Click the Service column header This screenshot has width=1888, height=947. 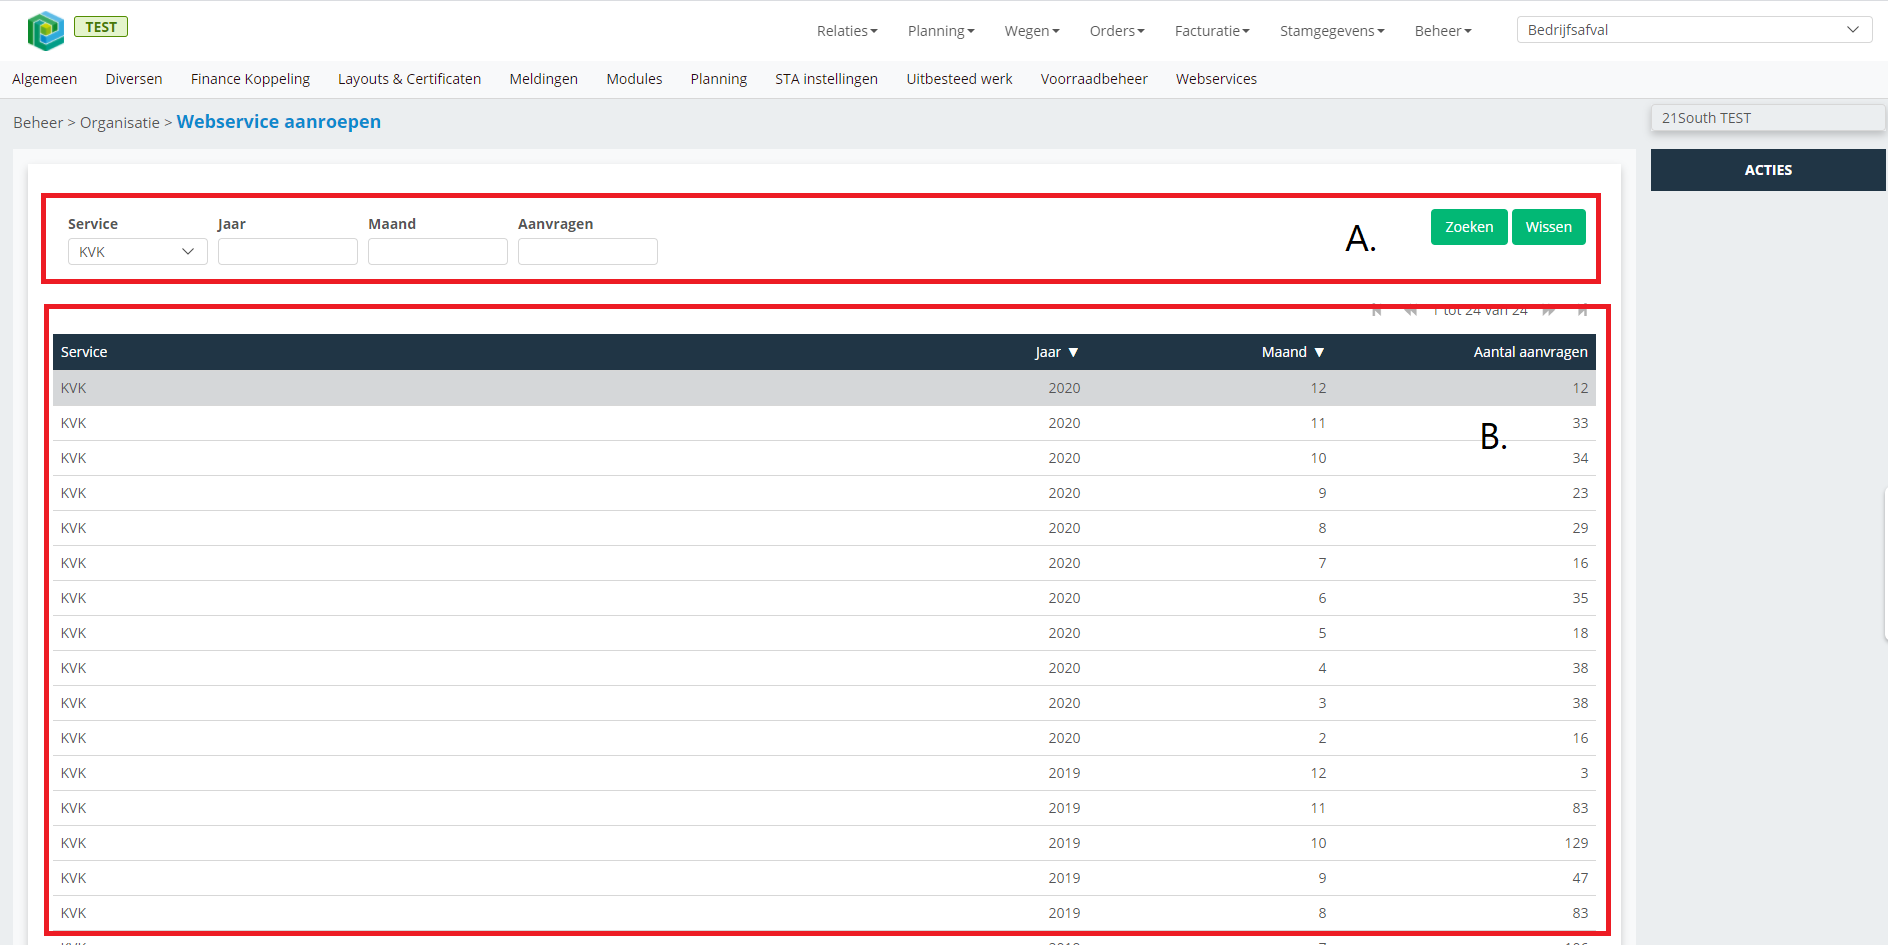pos(84,352)
